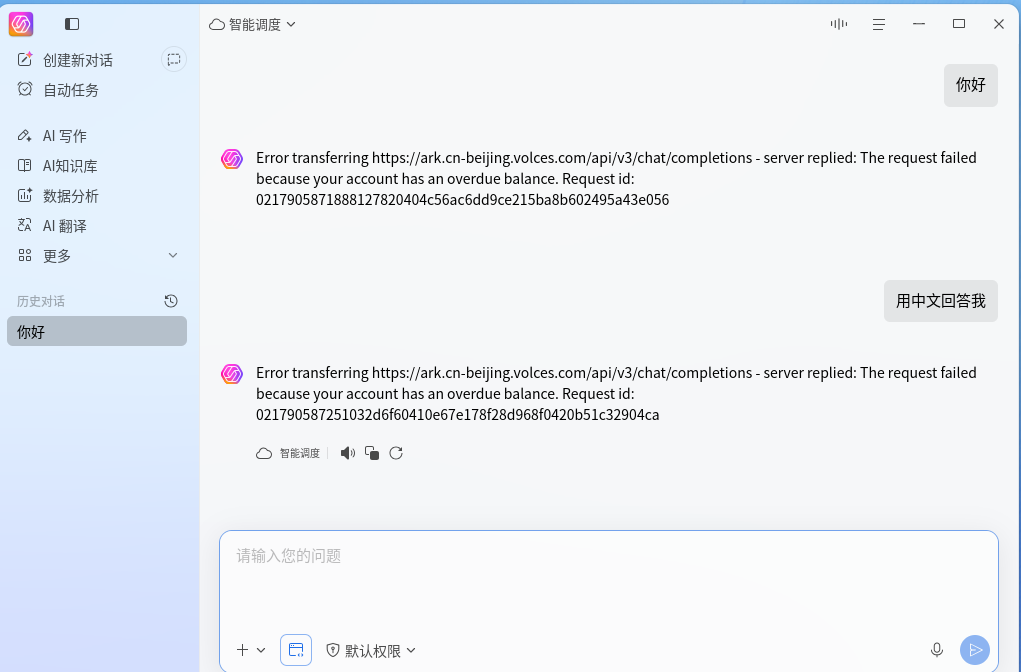Click the 你好 user message bubble
This screenshot has height=672, width=1021.
click(971, 85)
